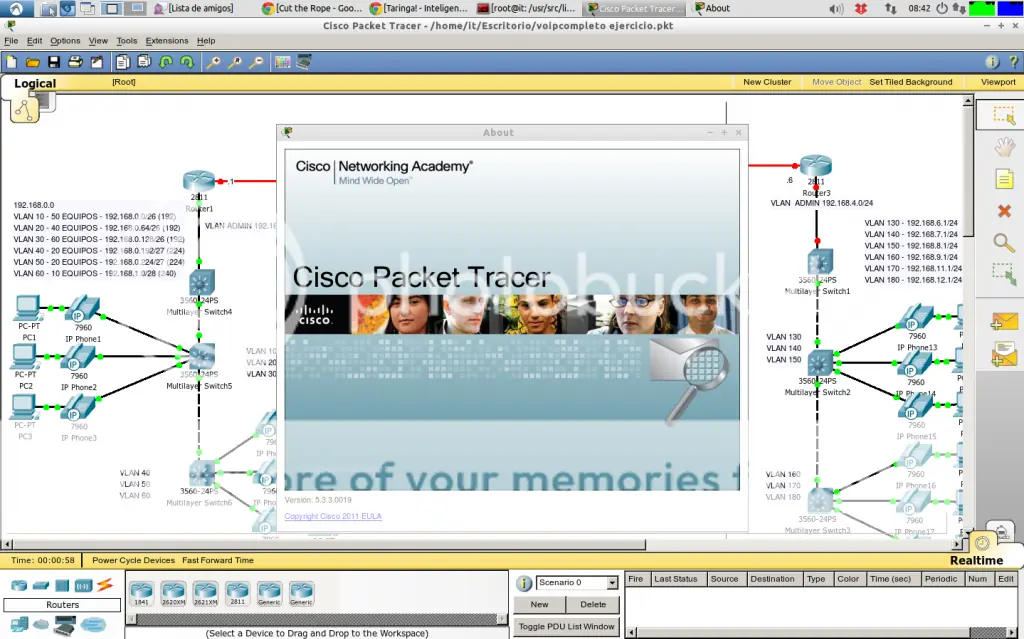The image size is (1024, 639).
Task: Save the network with the floppy disk icon
Action: [54, 62]
